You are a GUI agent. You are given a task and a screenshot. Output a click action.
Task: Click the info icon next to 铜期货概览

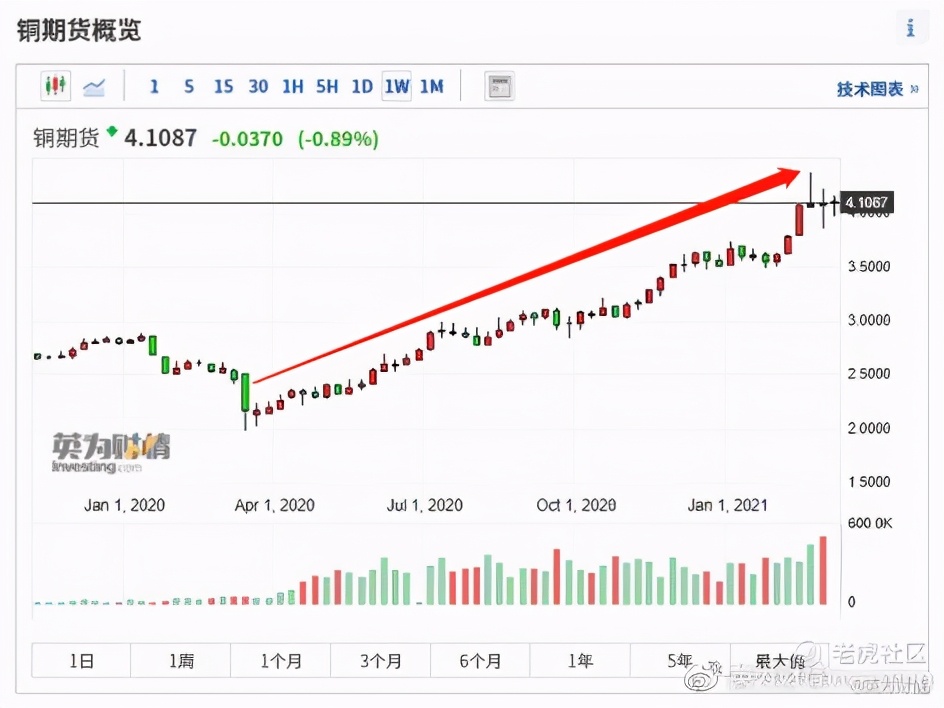click(910, 28)
